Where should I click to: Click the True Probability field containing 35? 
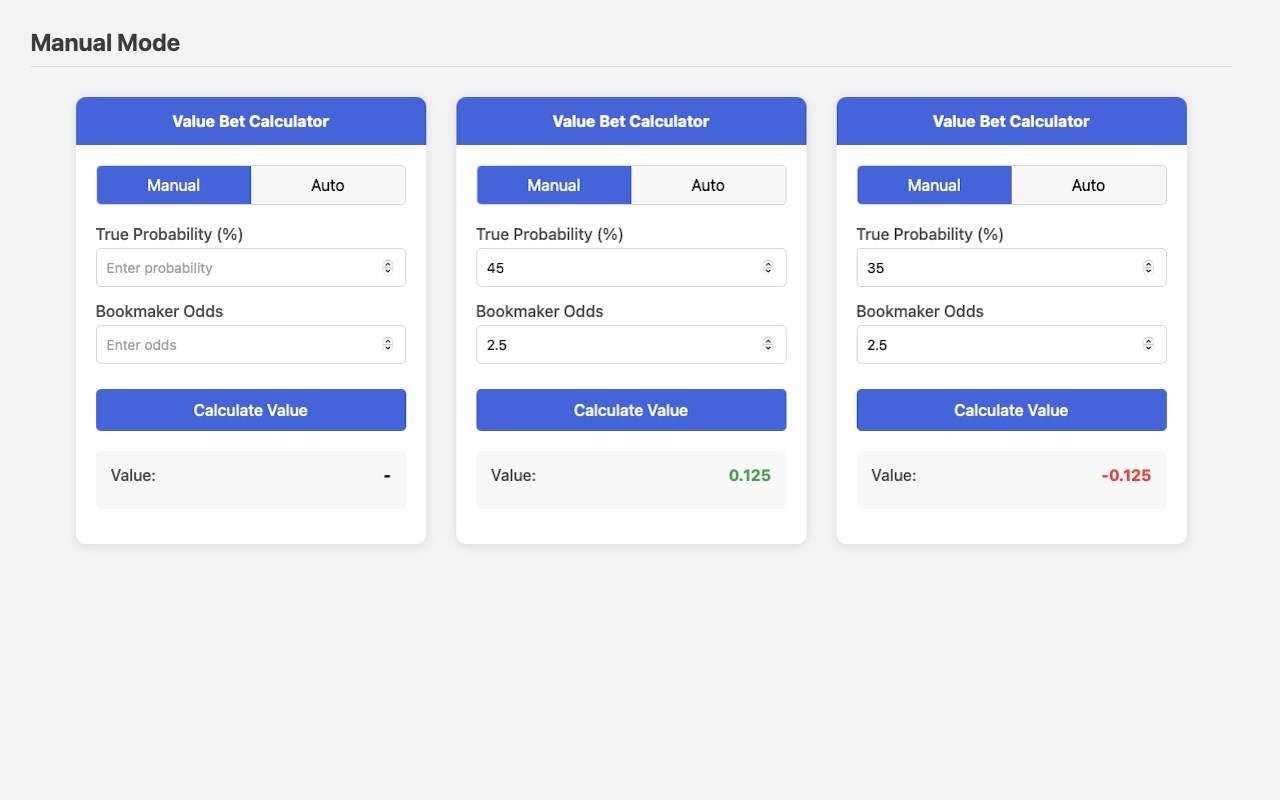(x=995, y=268)
